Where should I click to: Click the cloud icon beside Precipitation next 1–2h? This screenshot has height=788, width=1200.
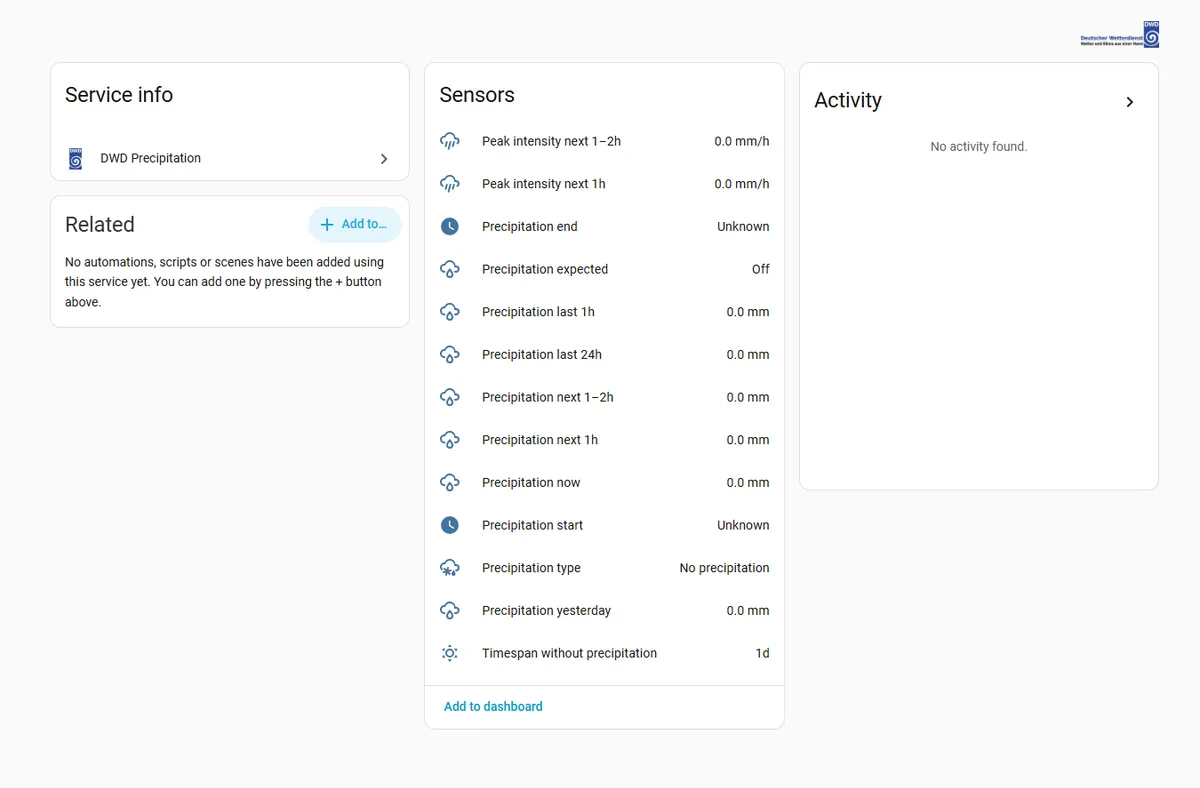[x=450, y=397]
